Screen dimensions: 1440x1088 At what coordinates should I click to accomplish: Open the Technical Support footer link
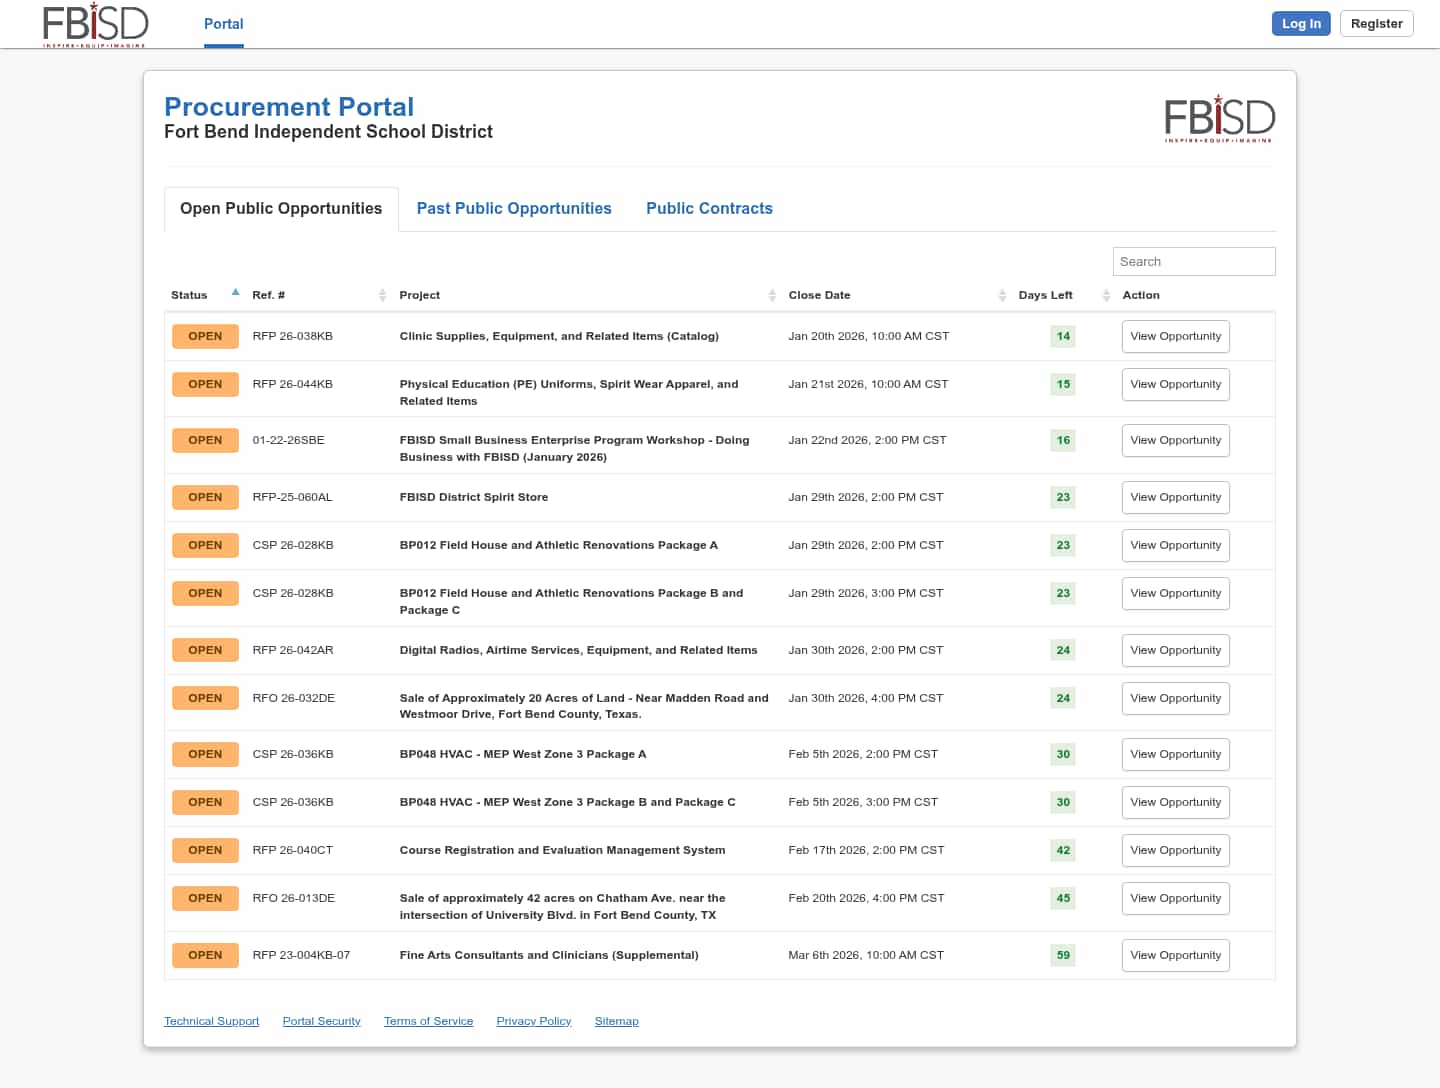[x=211, y=1021]
